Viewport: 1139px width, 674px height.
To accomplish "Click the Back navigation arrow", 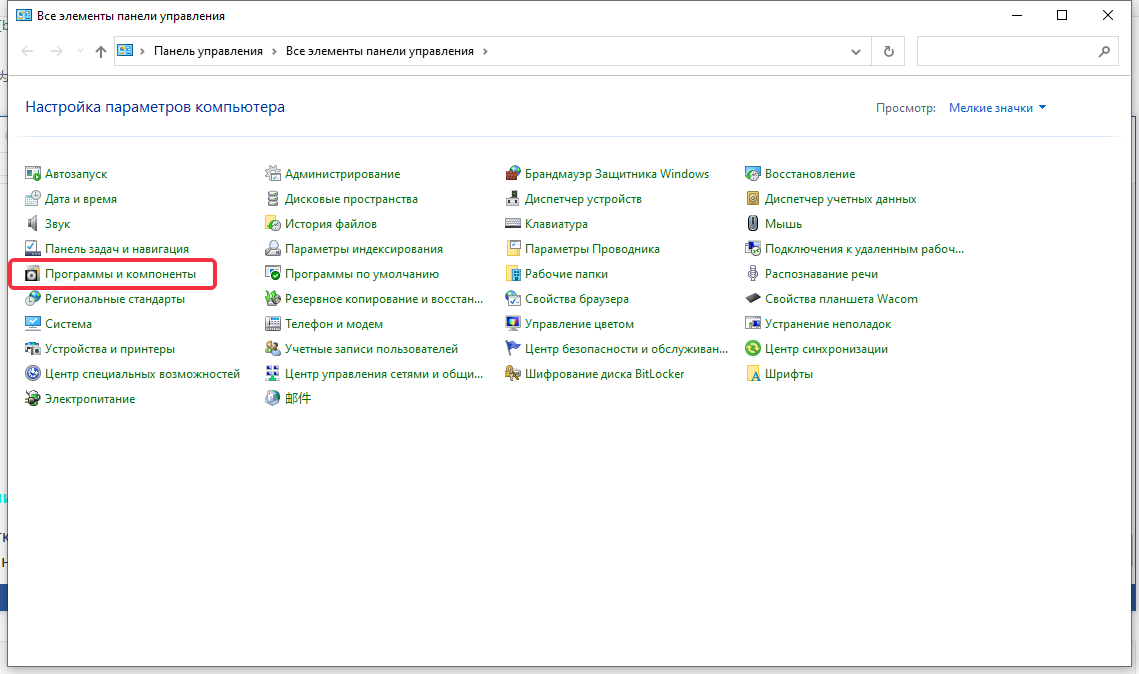I will point(28,51).
